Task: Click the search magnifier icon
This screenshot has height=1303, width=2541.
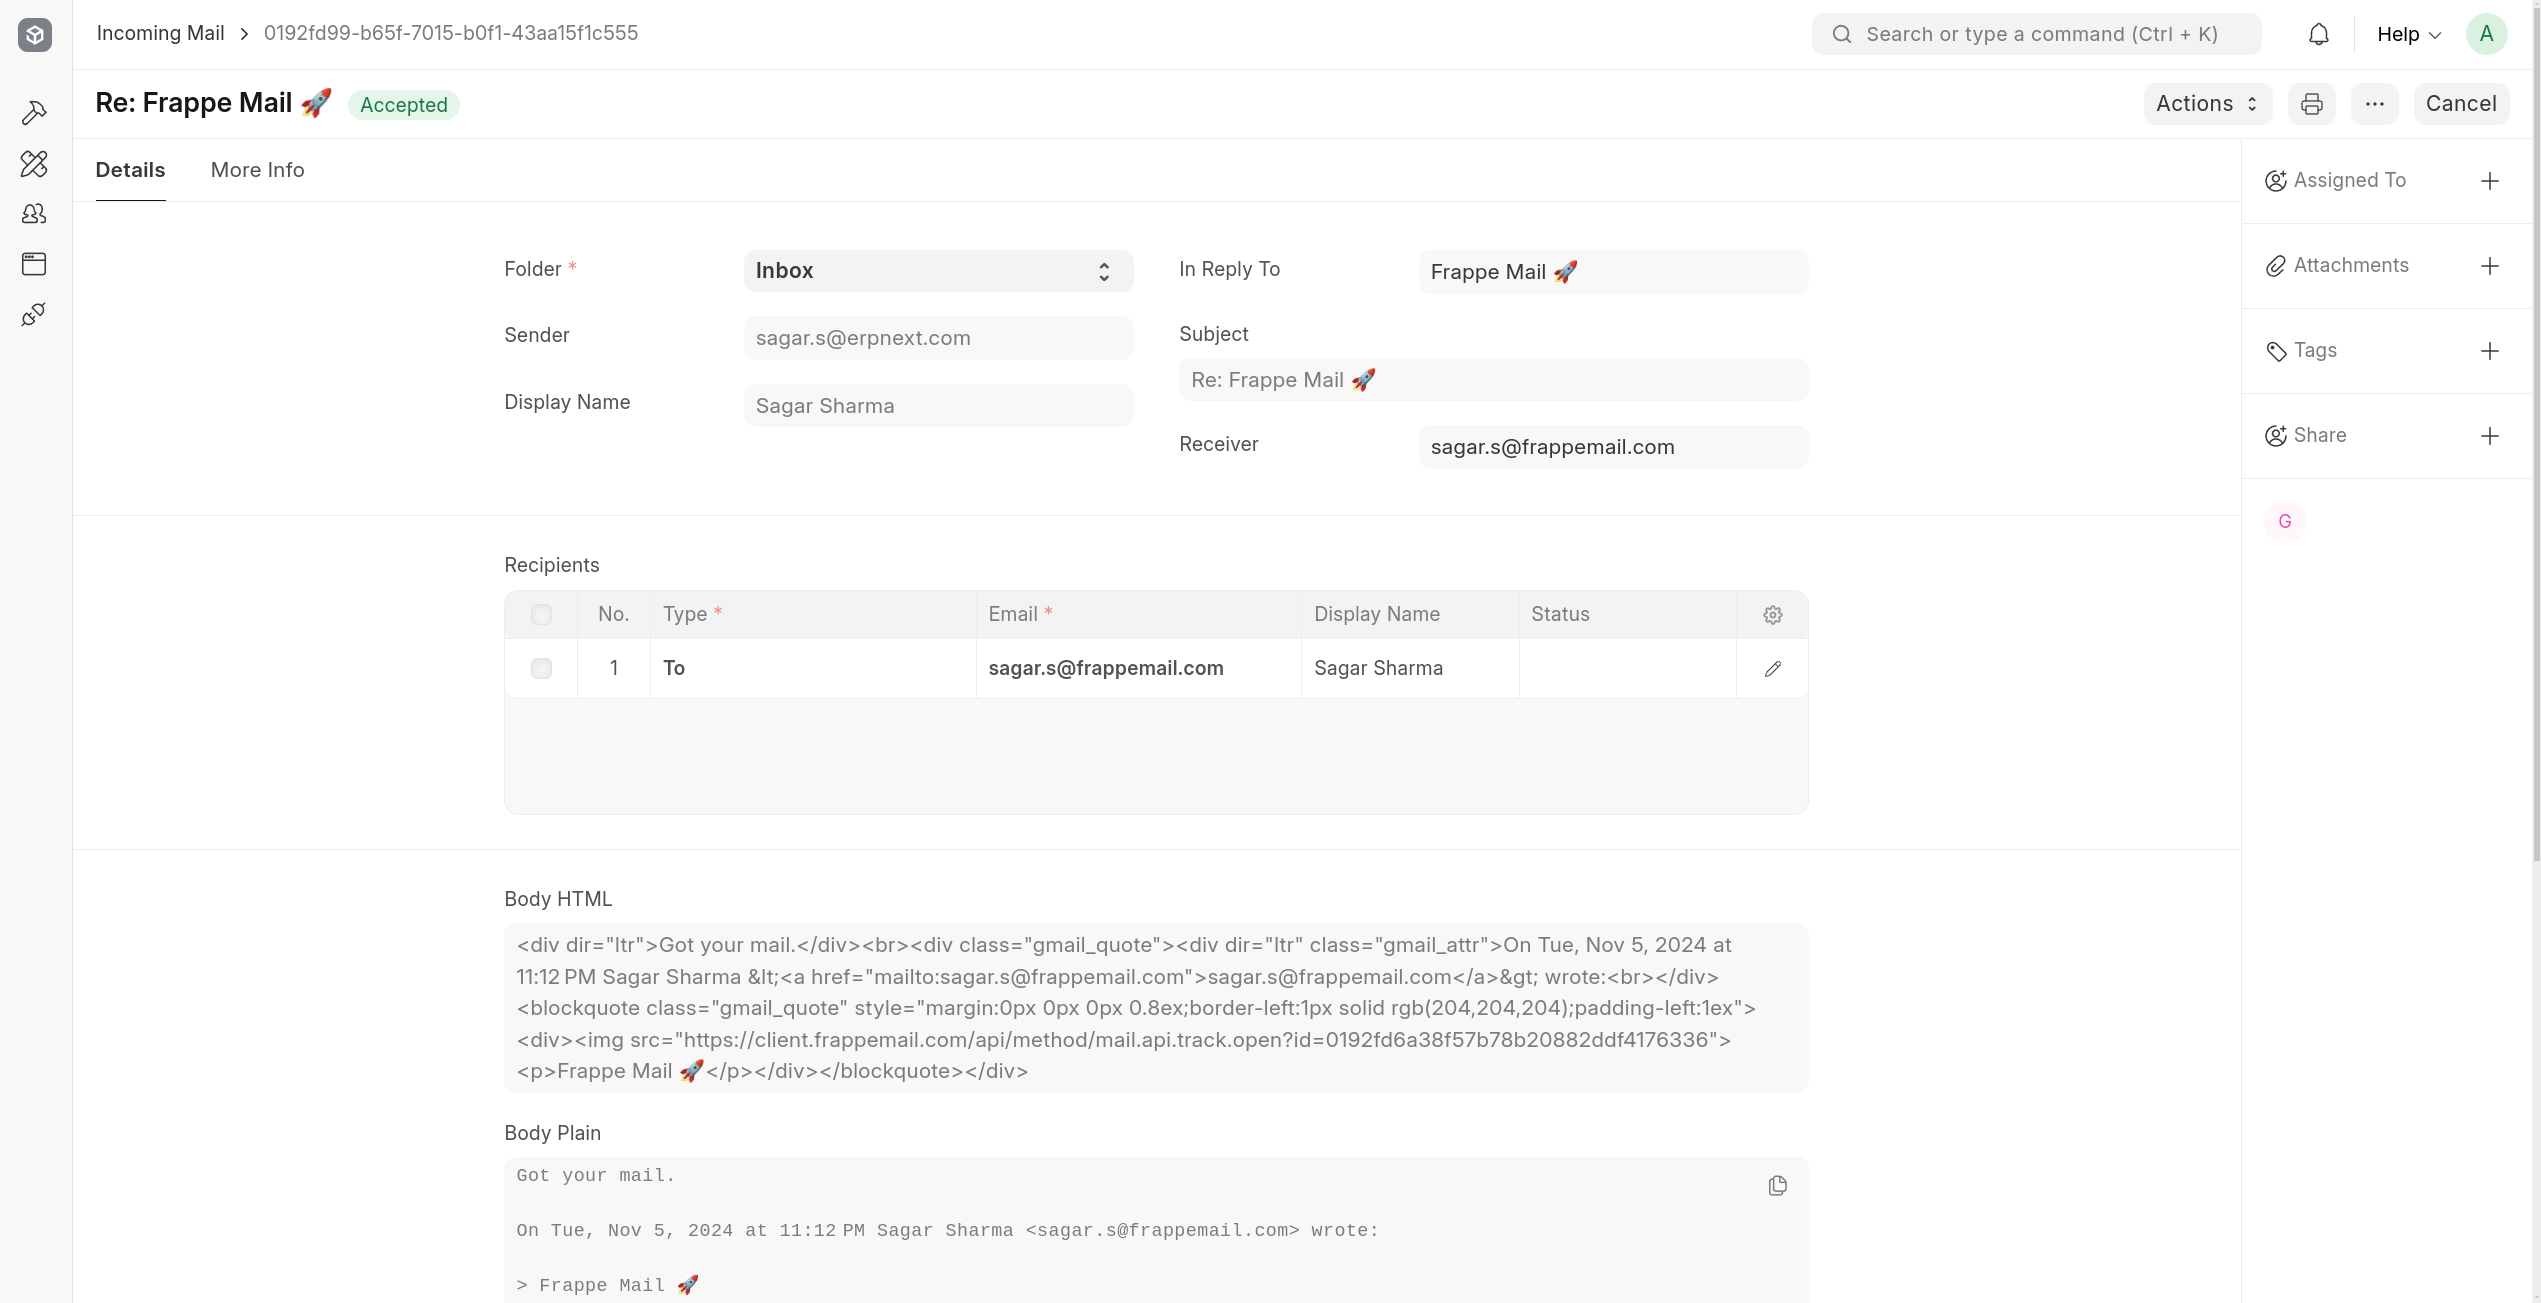Action: pos(1841,34)
